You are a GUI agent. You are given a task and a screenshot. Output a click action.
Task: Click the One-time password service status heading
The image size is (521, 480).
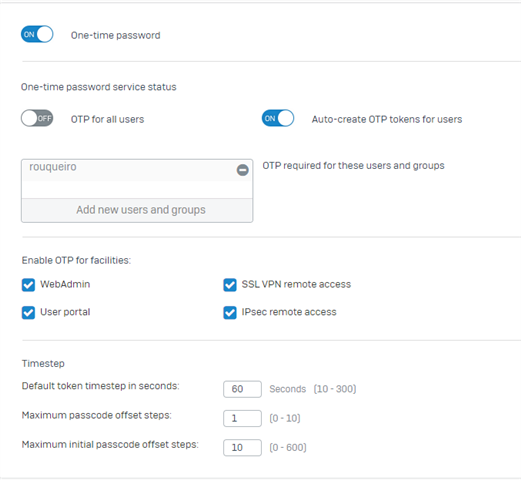tap(99, 87)
